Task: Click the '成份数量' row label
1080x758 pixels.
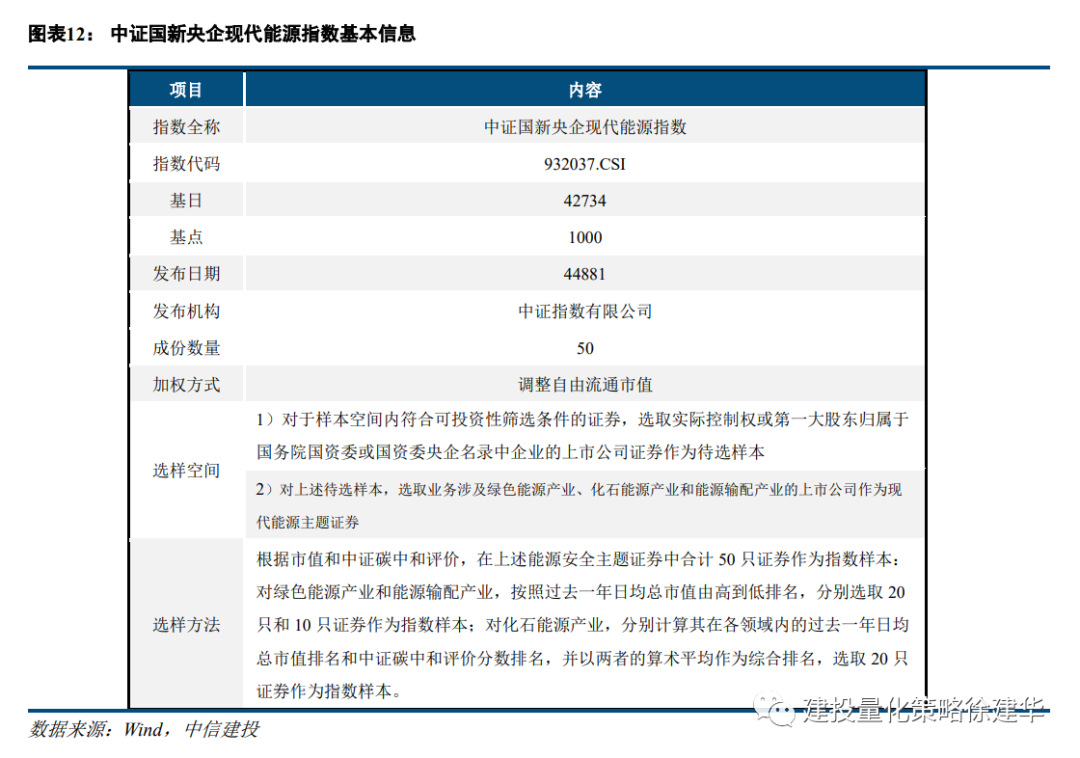Action: click(x=186, y=348)
